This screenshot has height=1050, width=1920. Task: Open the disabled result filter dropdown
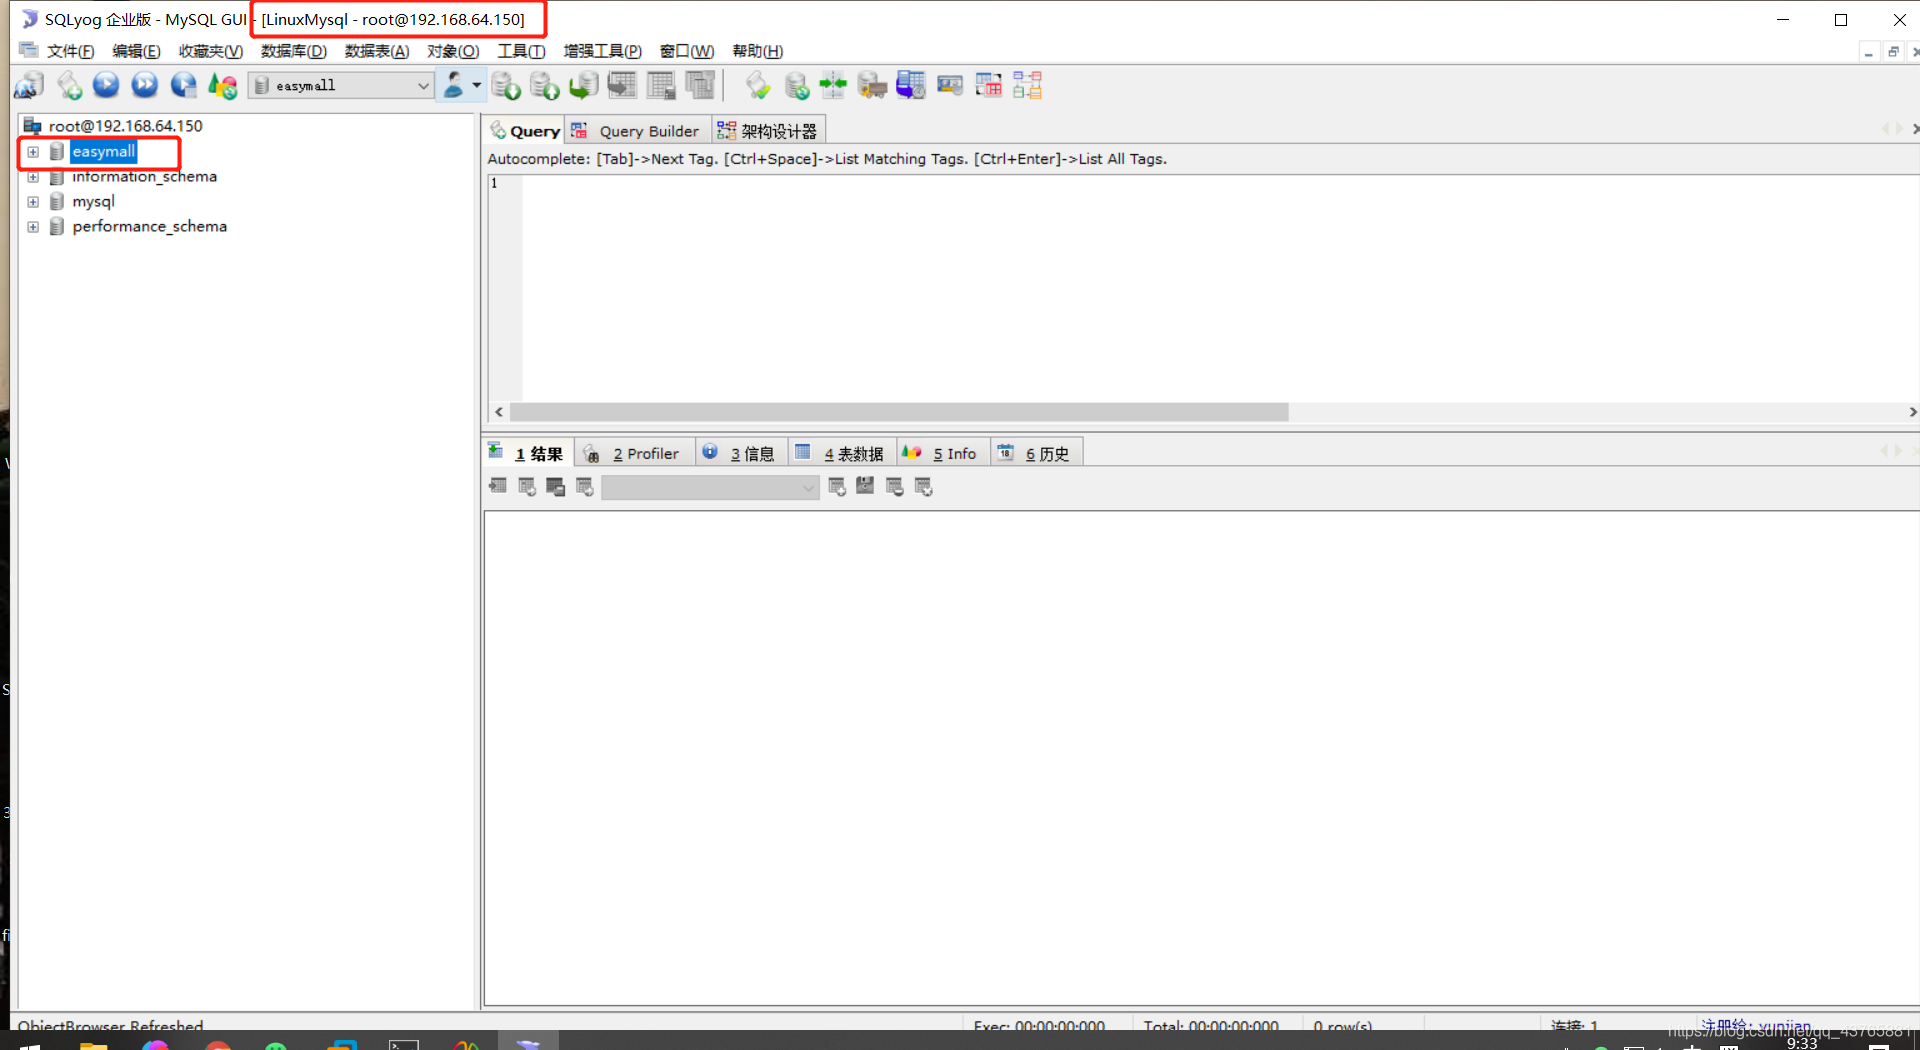(710, 487)
